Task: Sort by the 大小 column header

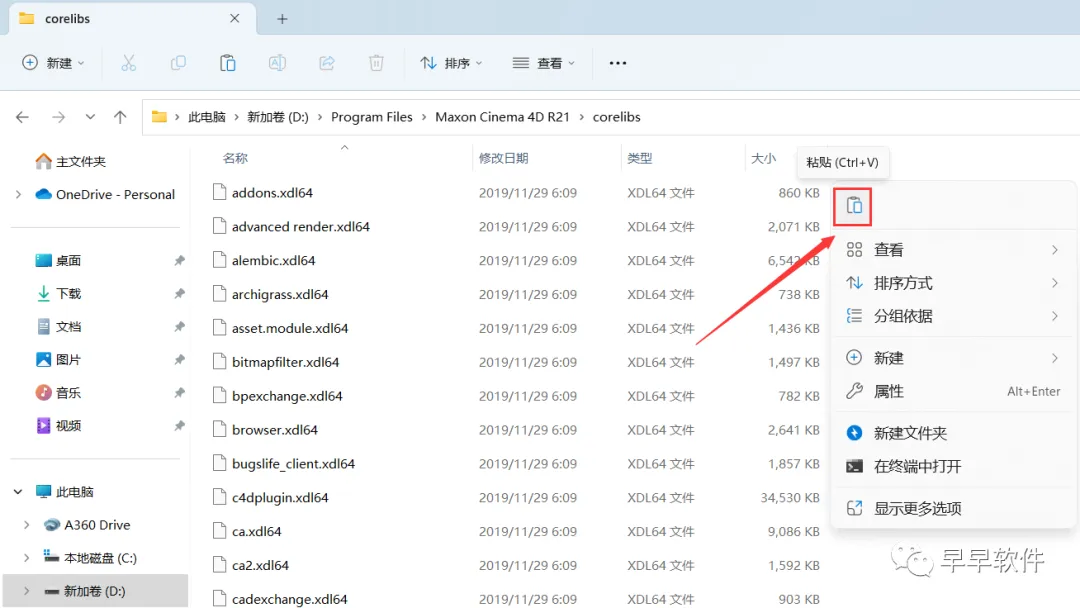Action: (763, 158)
